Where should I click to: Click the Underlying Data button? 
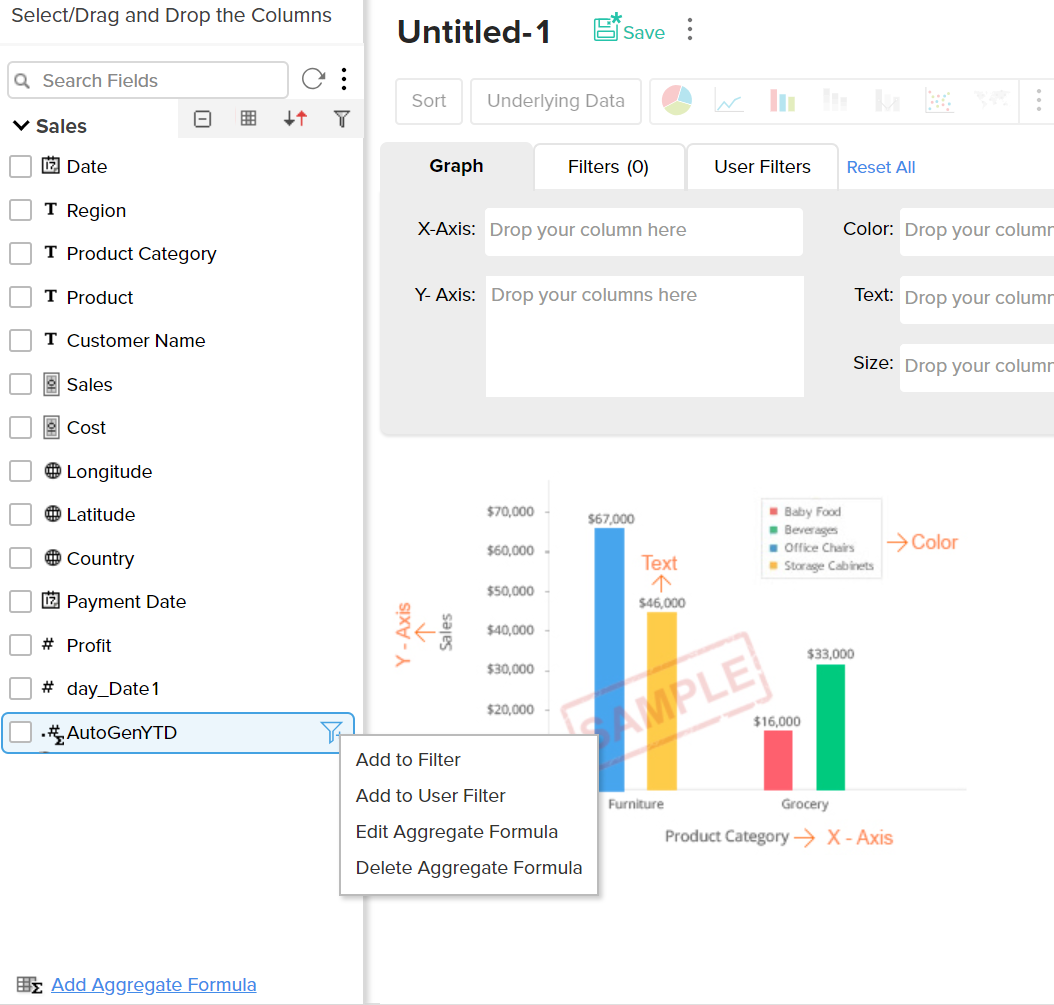point(555,101)
